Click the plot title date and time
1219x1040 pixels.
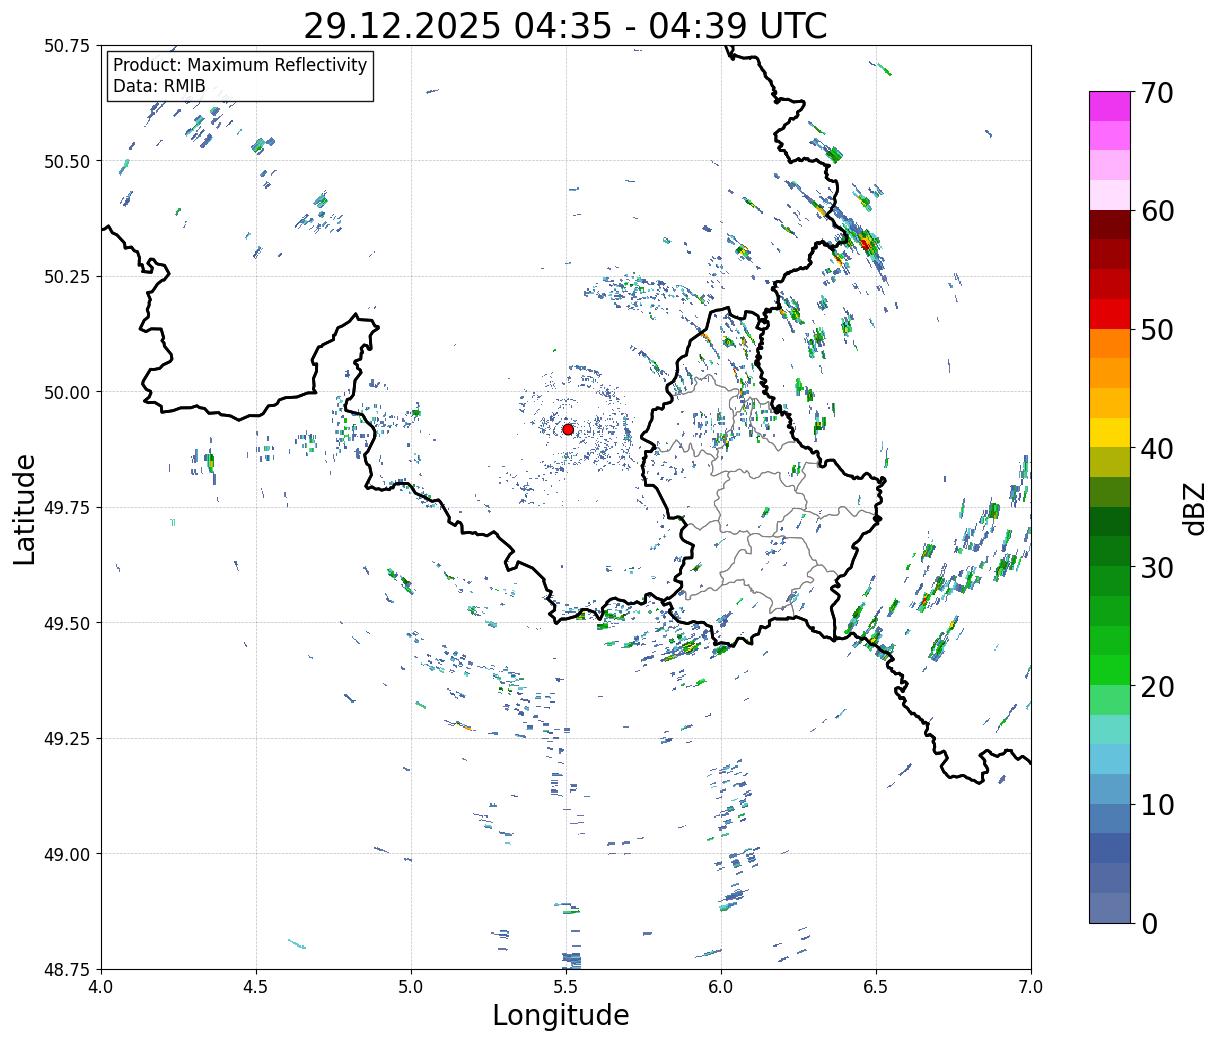565,26
